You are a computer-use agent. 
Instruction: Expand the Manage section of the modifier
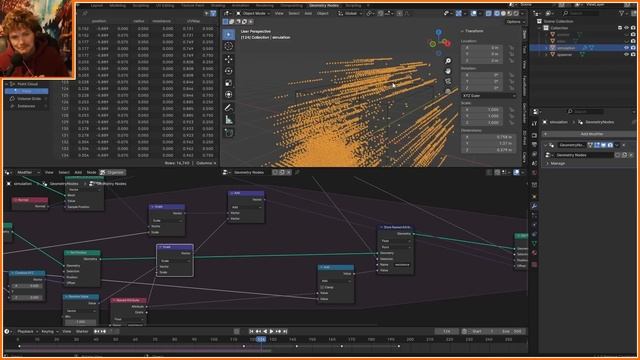(x=548, y=163)
